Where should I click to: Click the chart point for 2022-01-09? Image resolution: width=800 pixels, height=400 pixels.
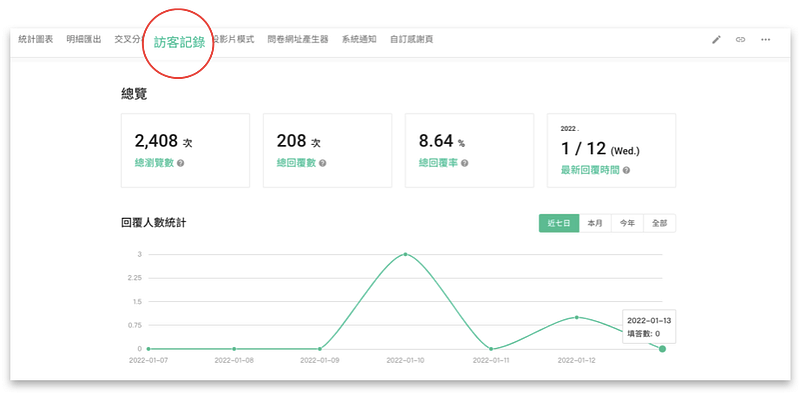point(319,349)
